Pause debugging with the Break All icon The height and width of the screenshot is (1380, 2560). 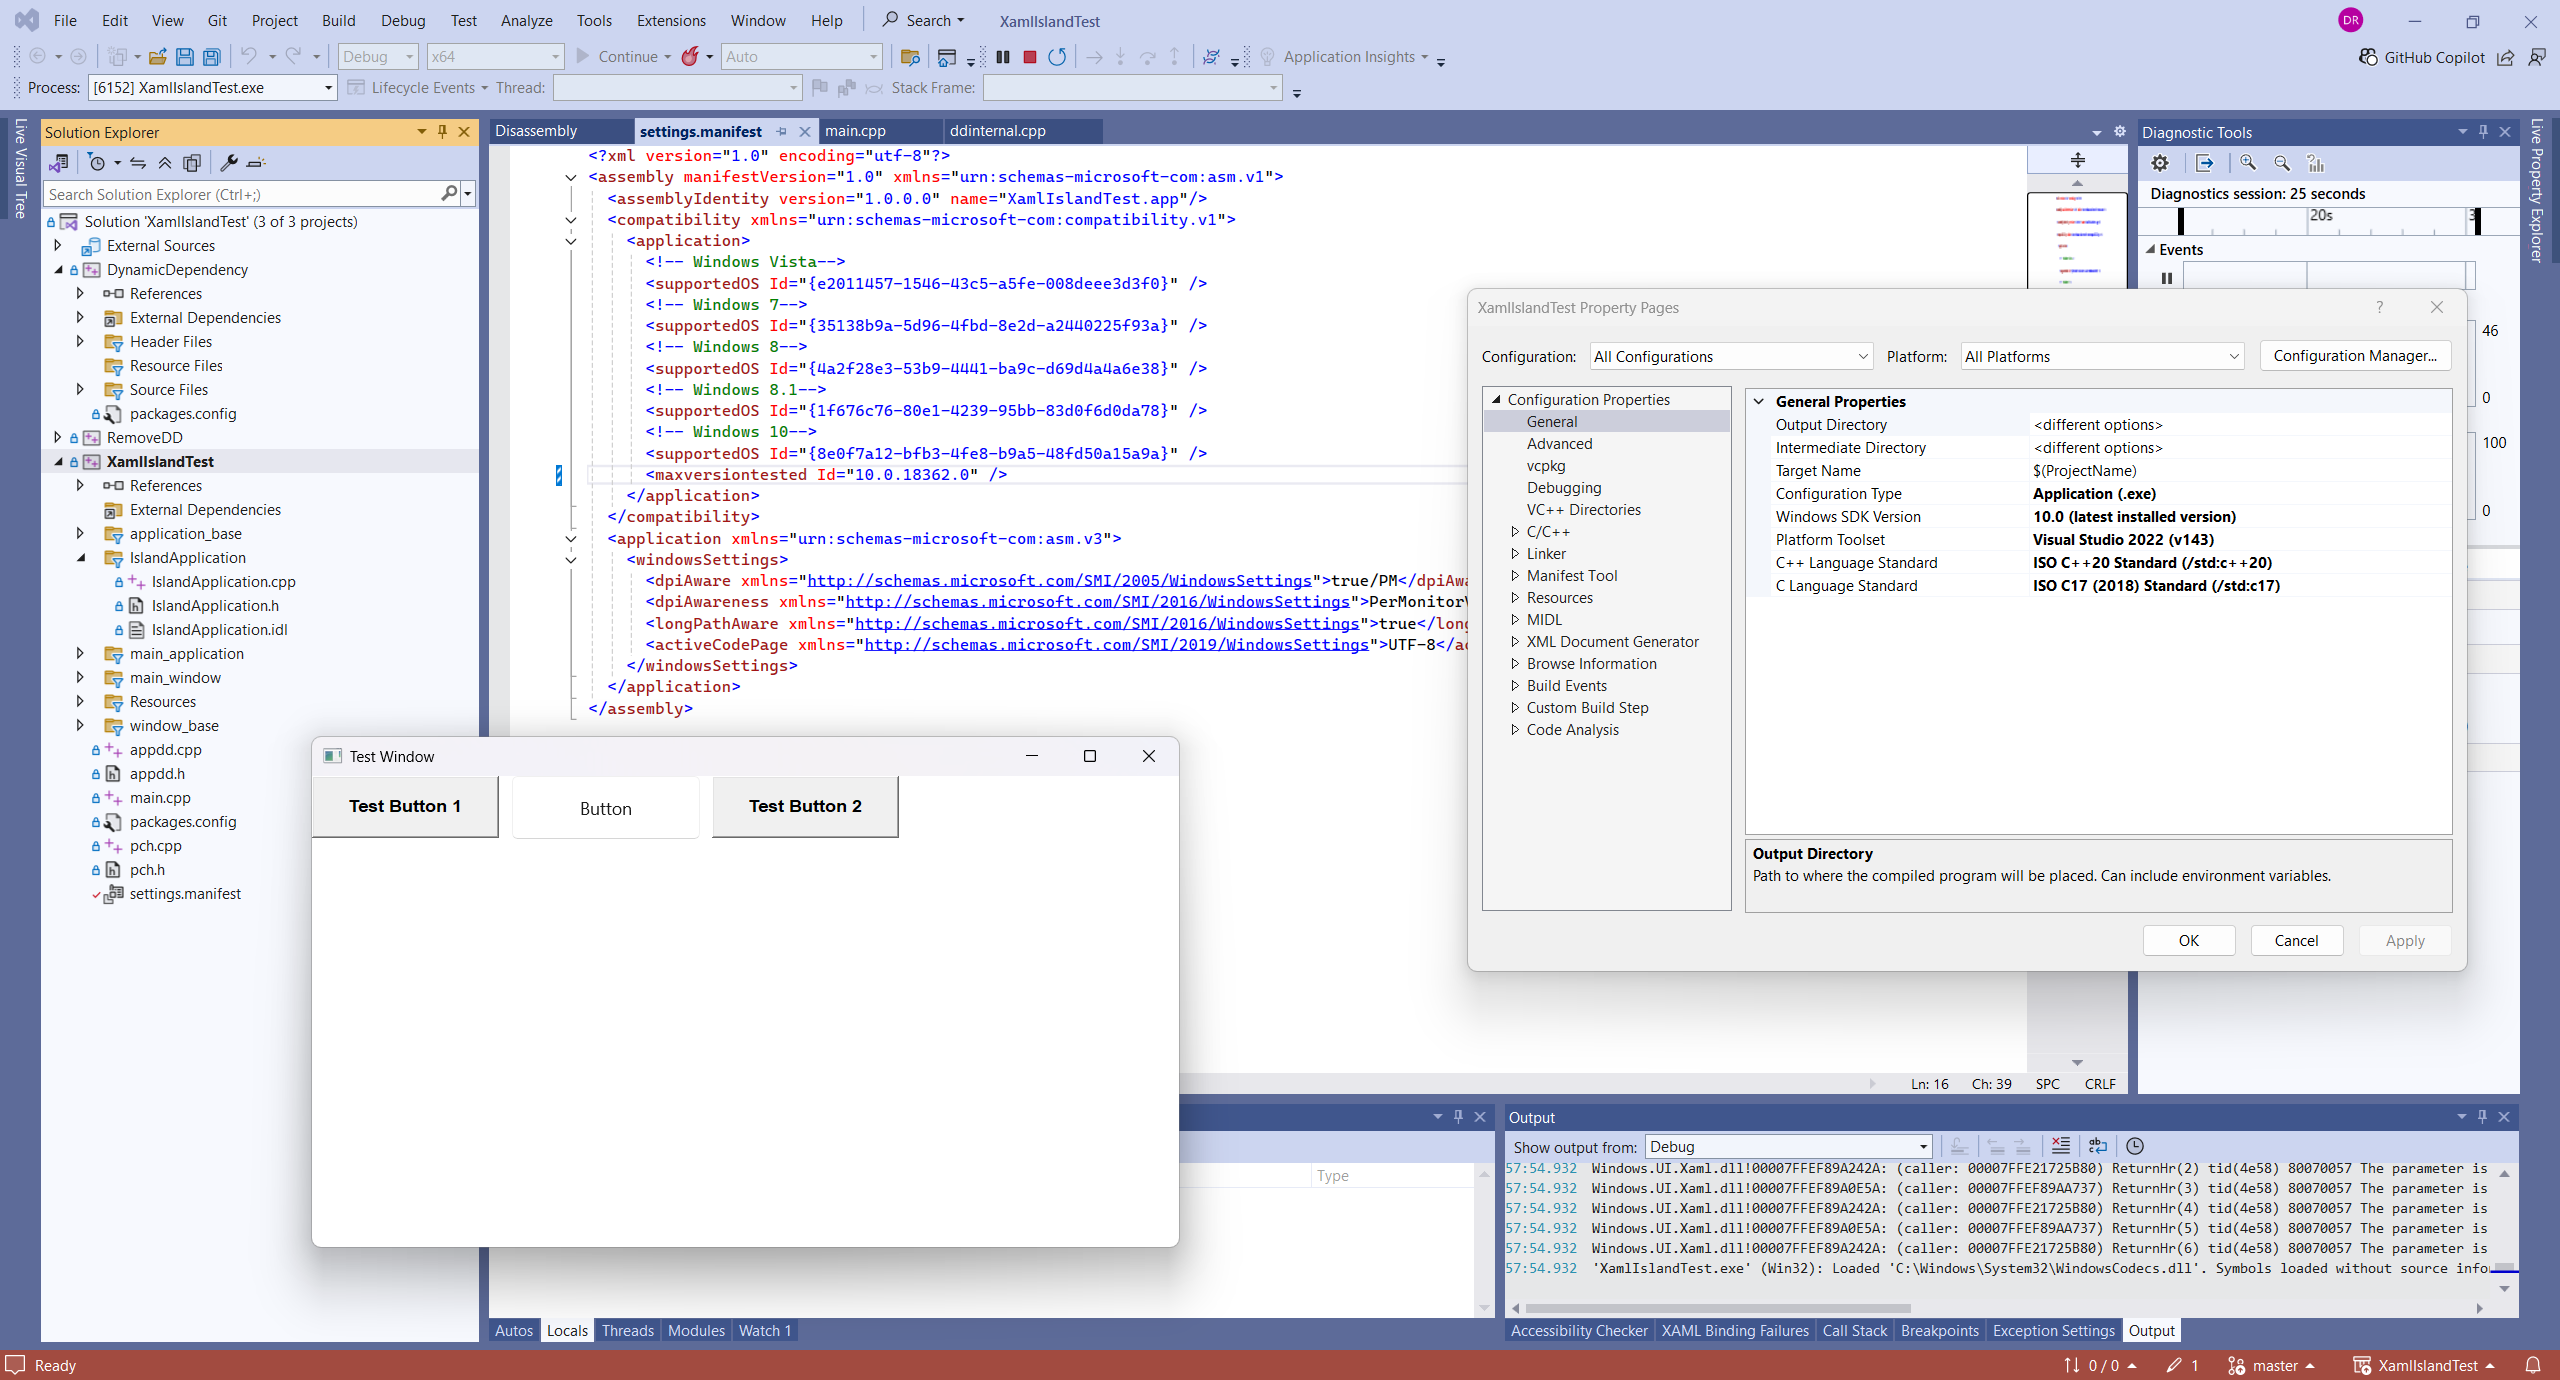coord(1003,57)
